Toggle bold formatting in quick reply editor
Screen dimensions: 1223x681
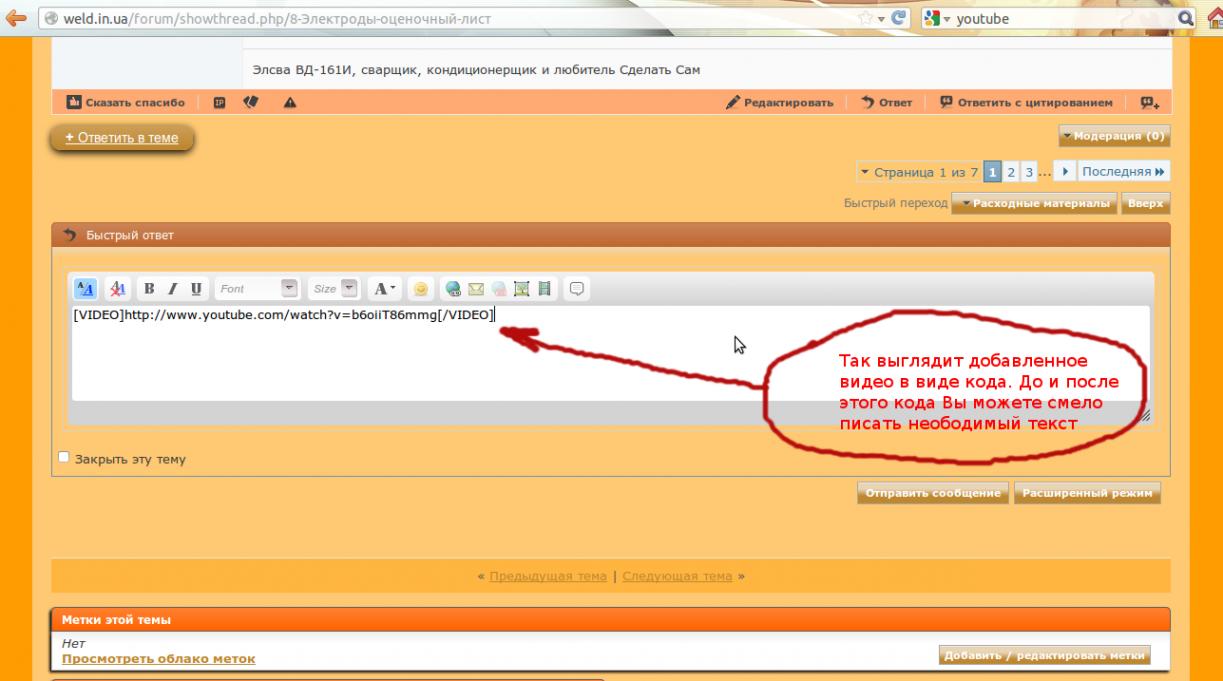pyautogui.click(x=149, y=289)
